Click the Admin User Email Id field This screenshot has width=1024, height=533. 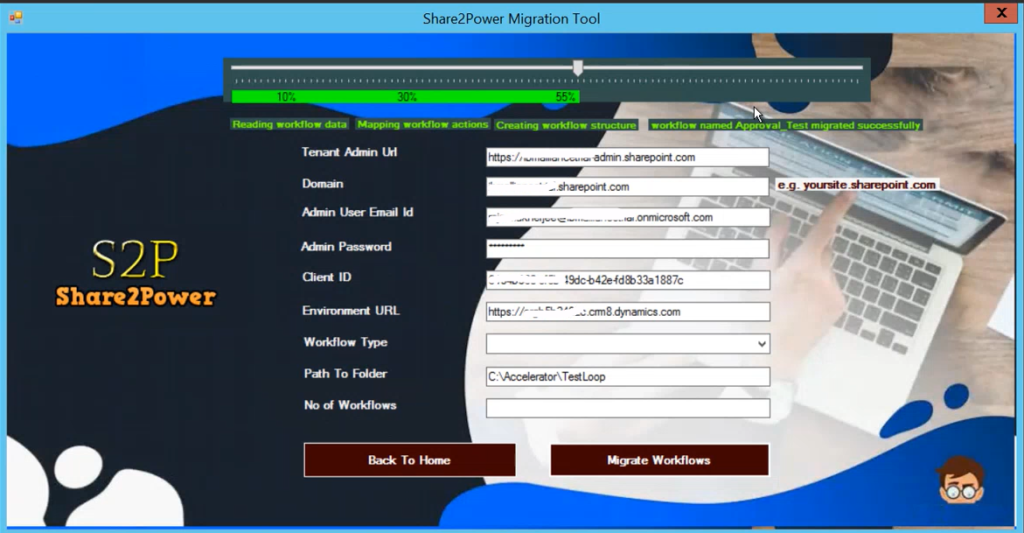[628, 218]
